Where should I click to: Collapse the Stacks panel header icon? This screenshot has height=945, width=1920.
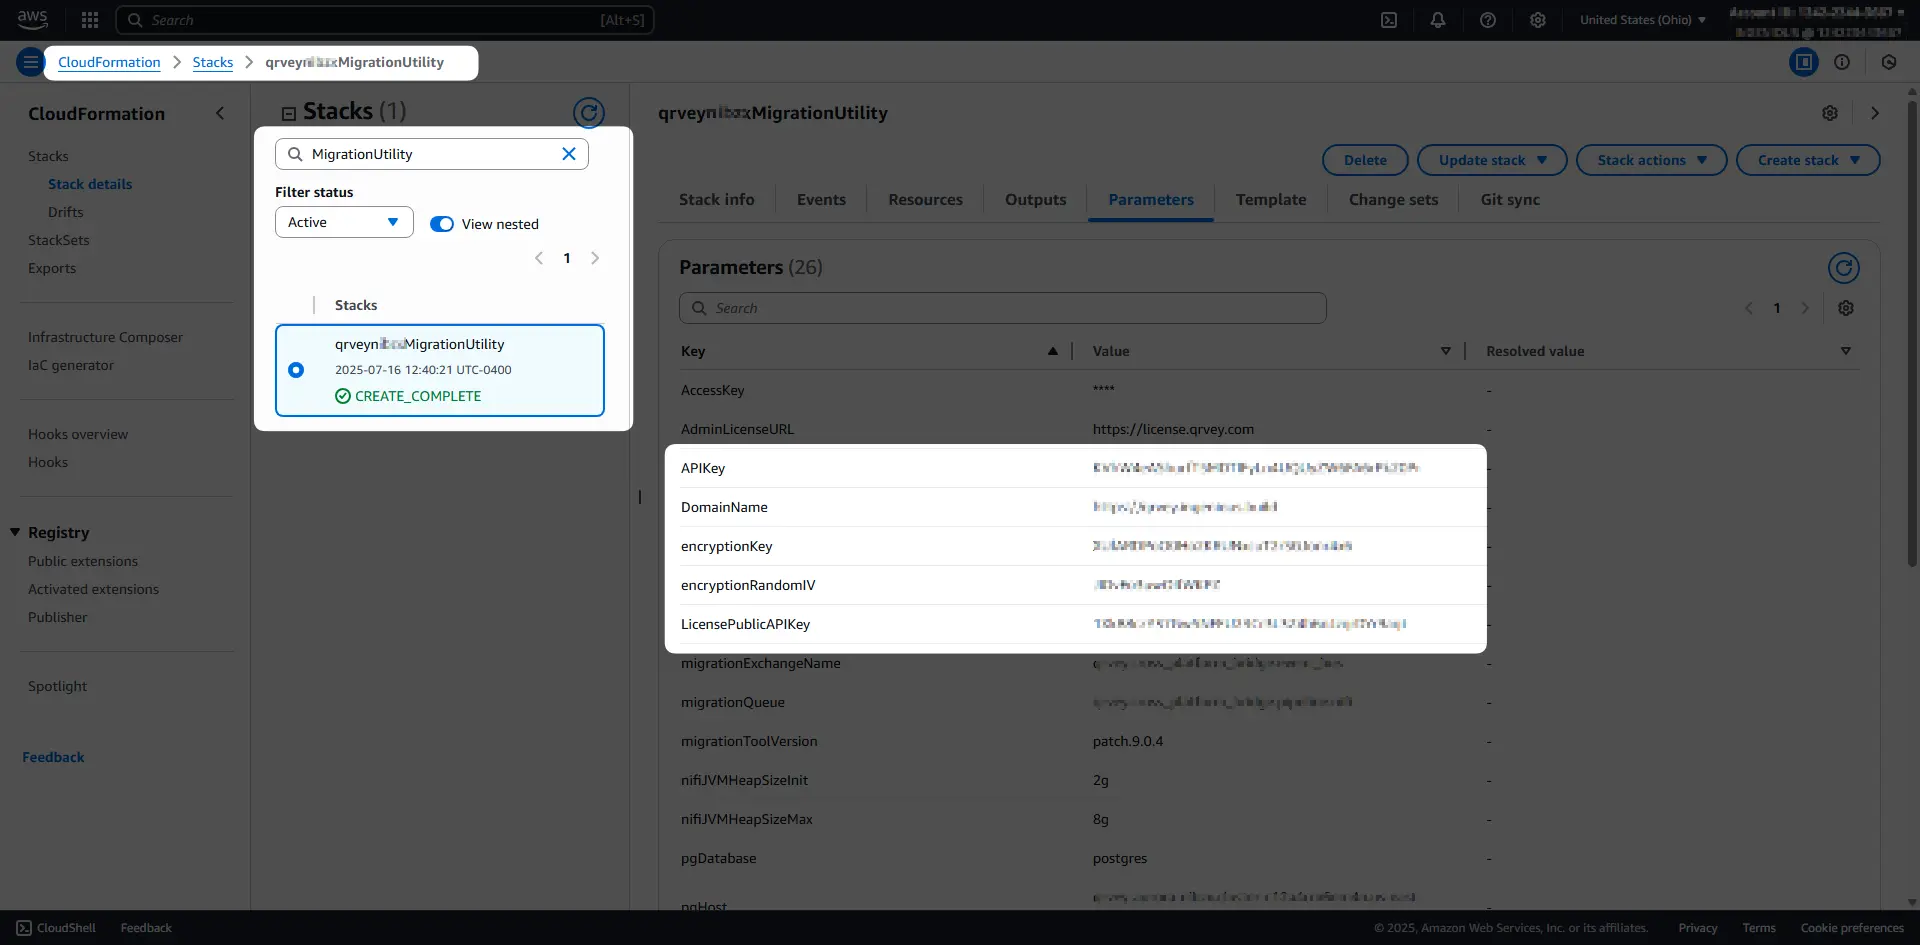click(289, 114)
